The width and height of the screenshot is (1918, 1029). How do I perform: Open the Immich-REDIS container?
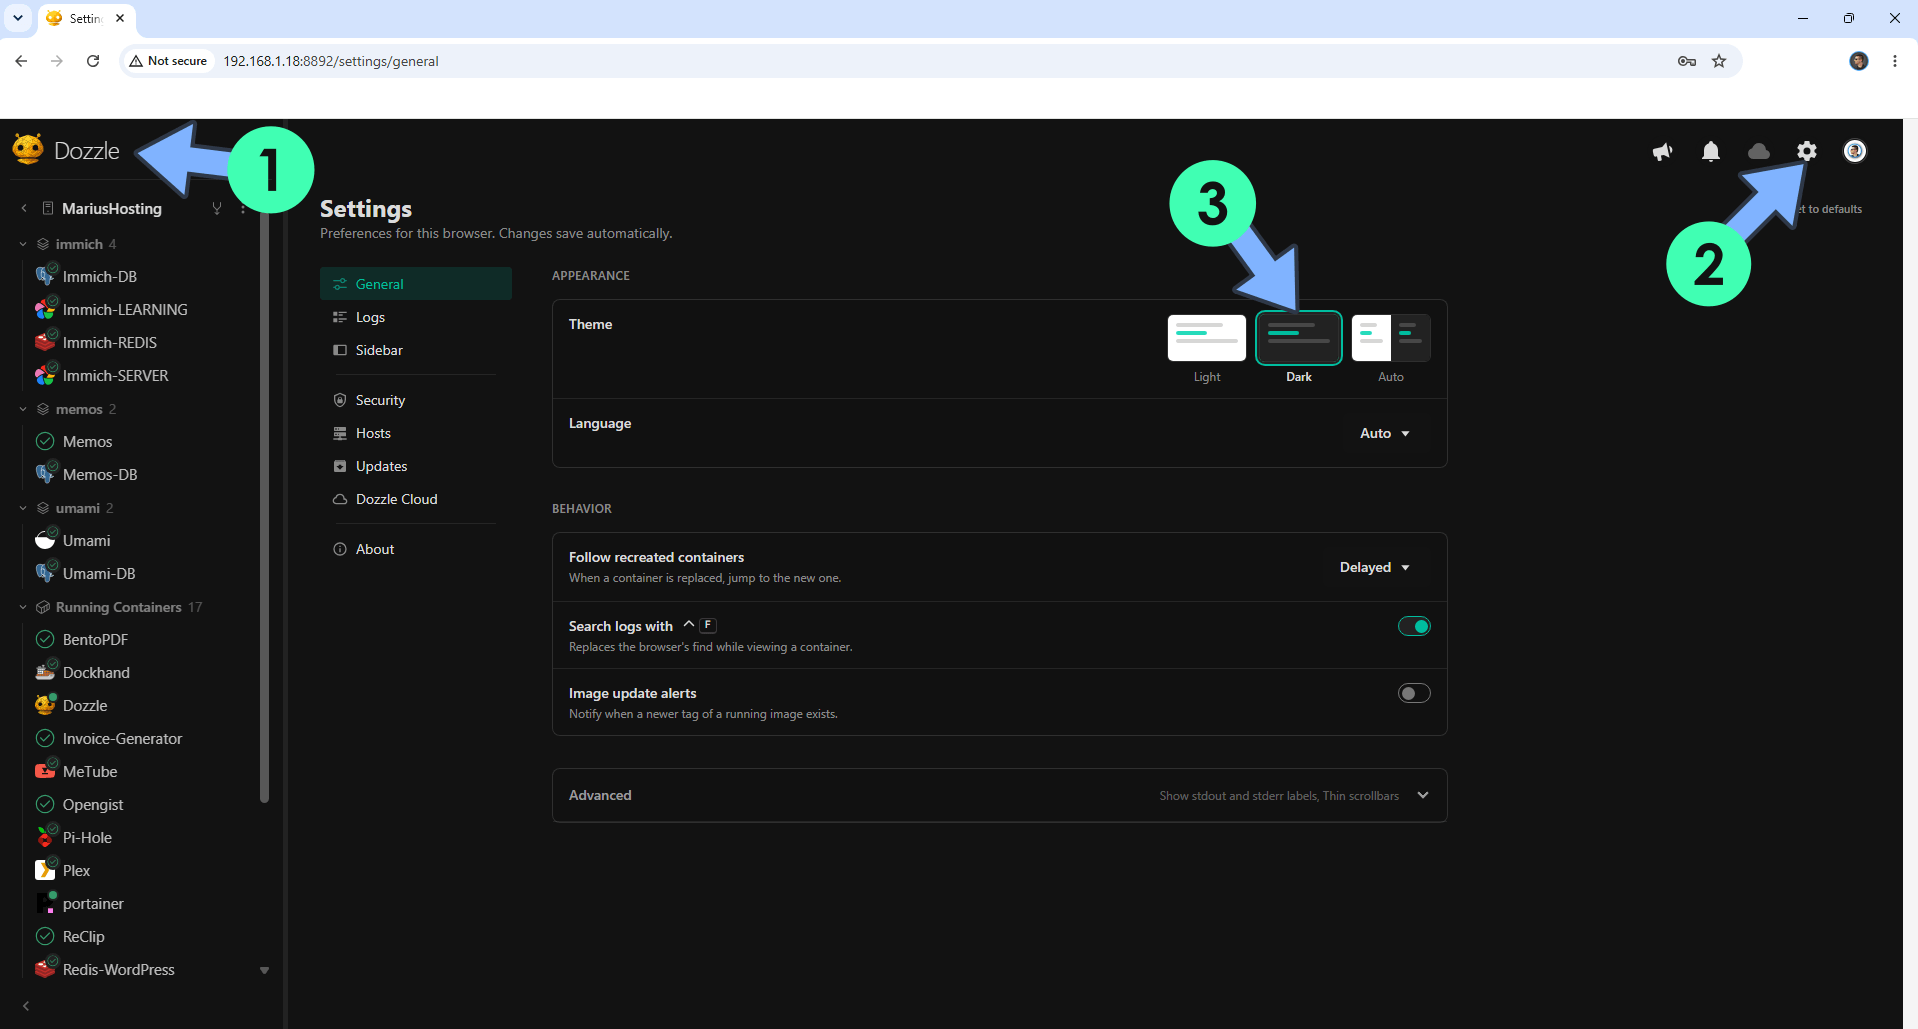[x=109, y=342]
